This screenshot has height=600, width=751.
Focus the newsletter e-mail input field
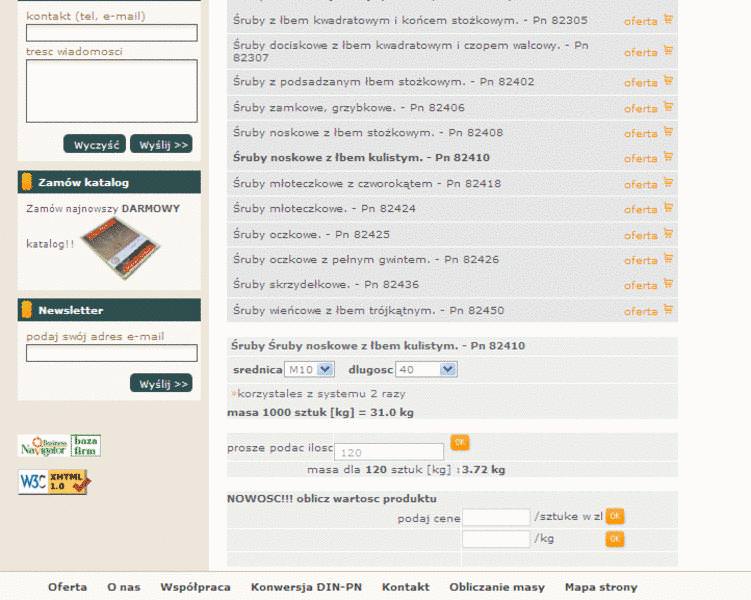111,353
